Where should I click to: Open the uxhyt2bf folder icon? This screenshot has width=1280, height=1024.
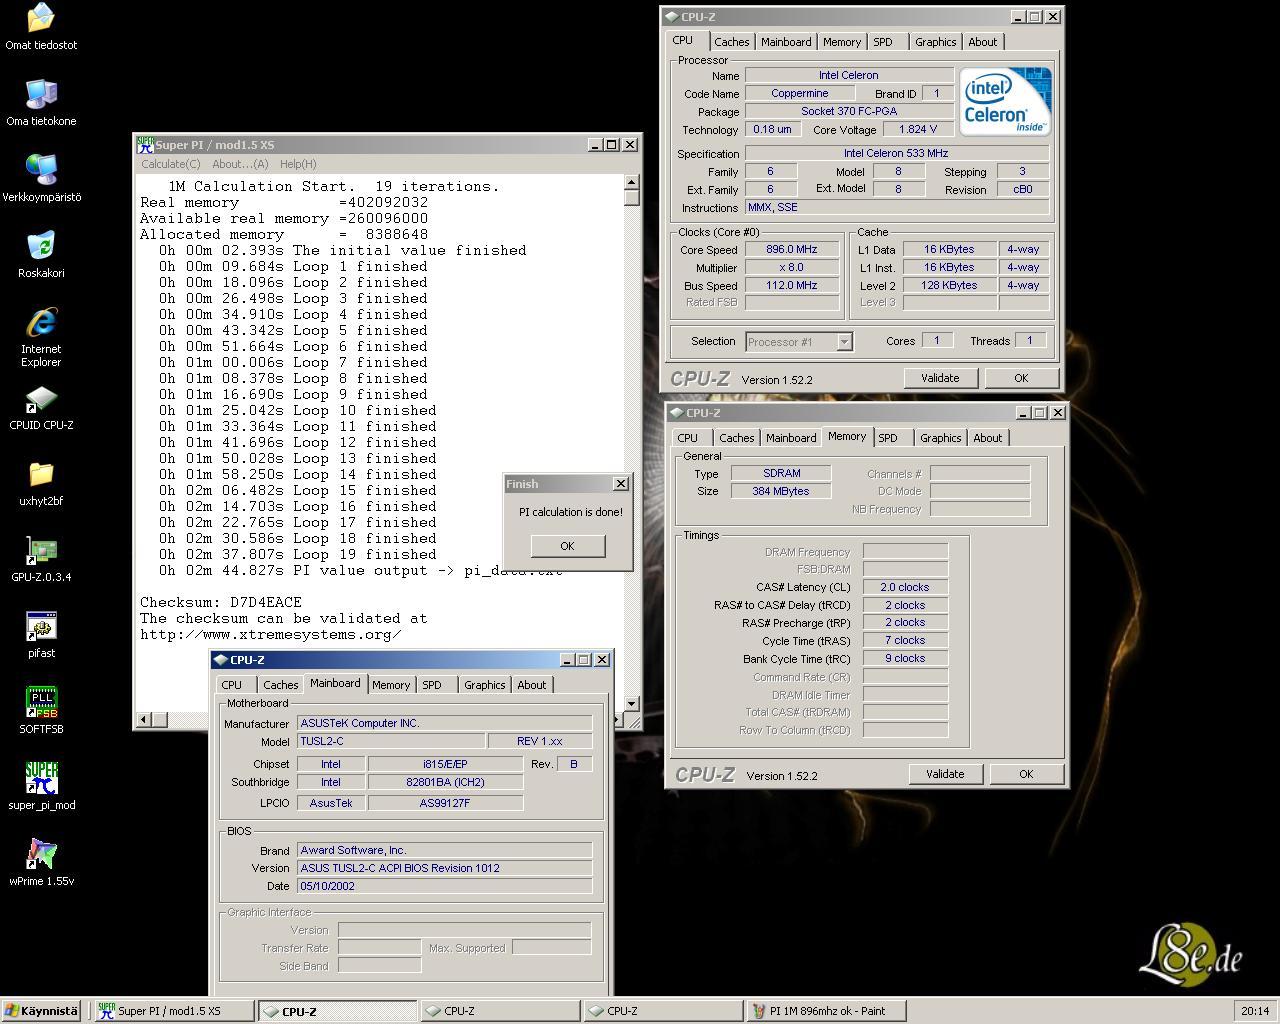pos(41,483)
